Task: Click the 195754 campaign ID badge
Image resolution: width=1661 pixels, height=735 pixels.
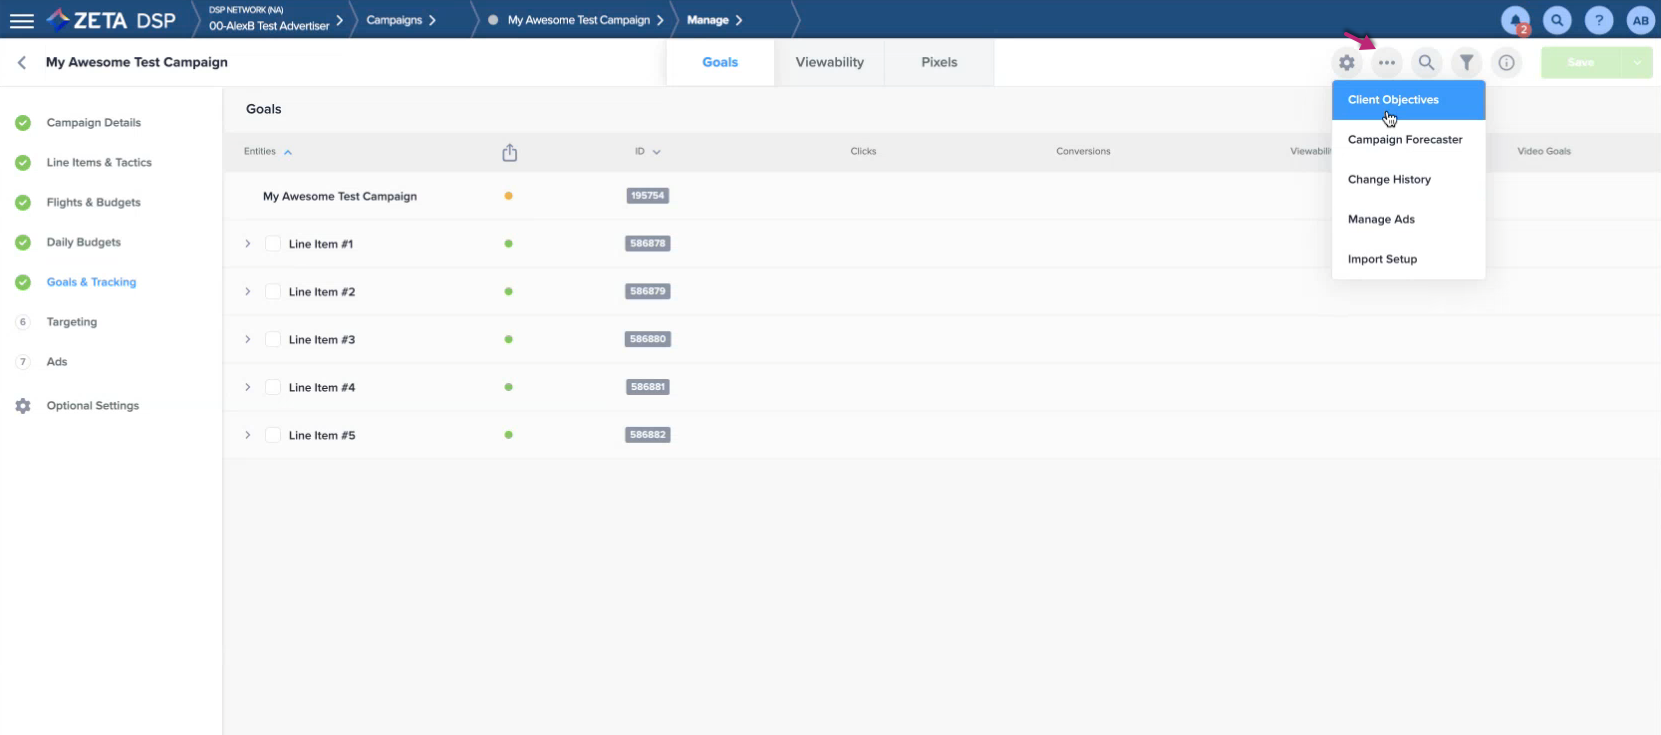Action: point(647,196)
